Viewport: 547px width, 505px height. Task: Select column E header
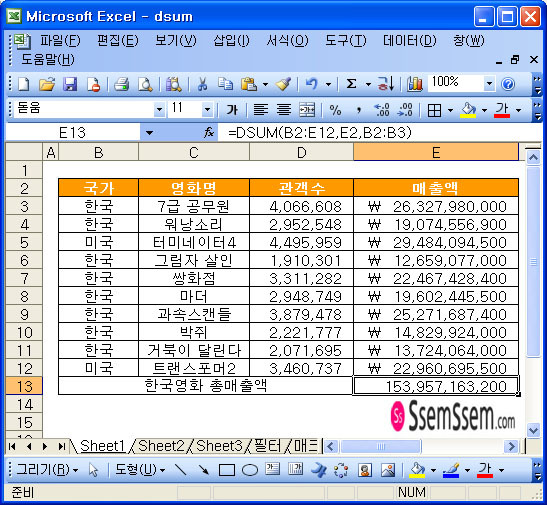click(436, 152)
